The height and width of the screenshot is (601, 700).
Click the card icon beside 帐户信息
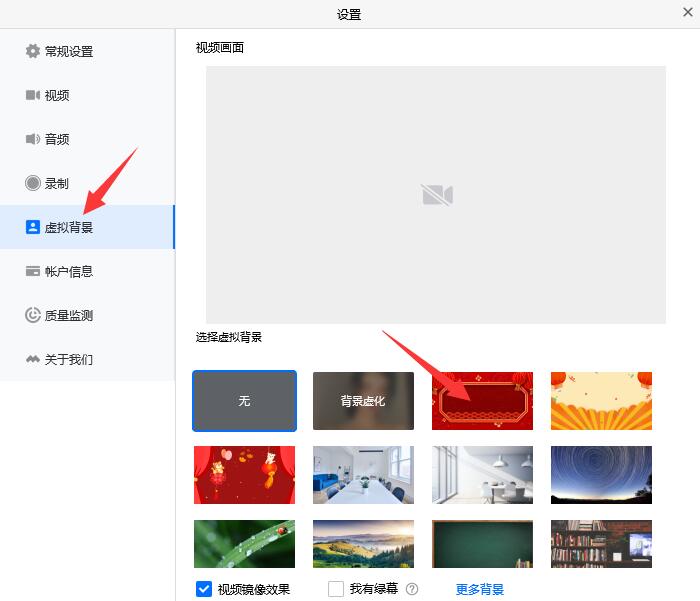33,271
